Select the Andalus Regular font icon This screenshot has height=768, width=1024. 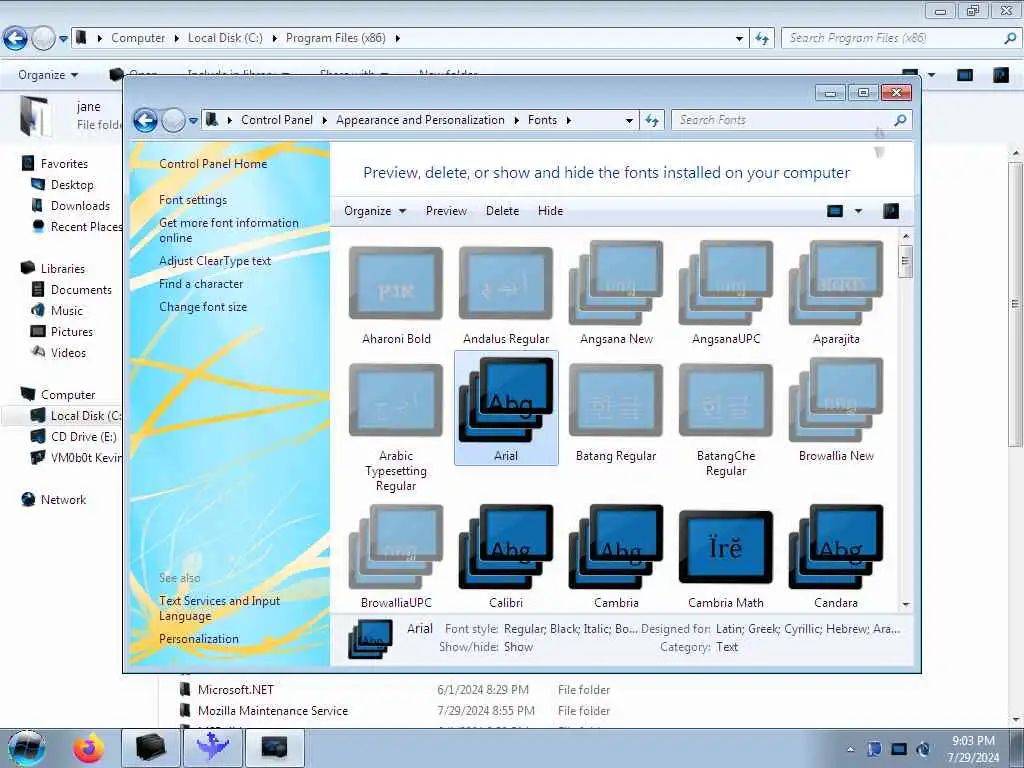click(505, 283)
